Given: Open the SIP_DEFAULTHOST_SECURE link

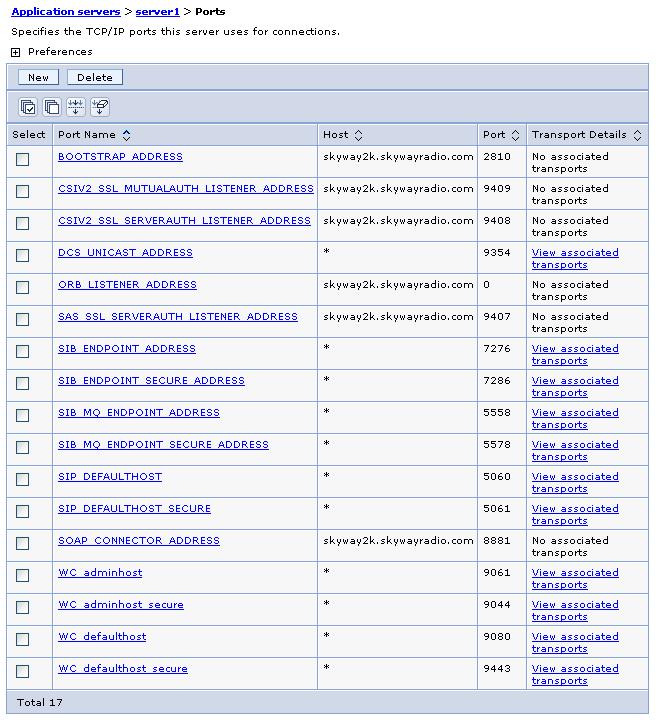Looking at the screenshot, I should pos(135,509).
